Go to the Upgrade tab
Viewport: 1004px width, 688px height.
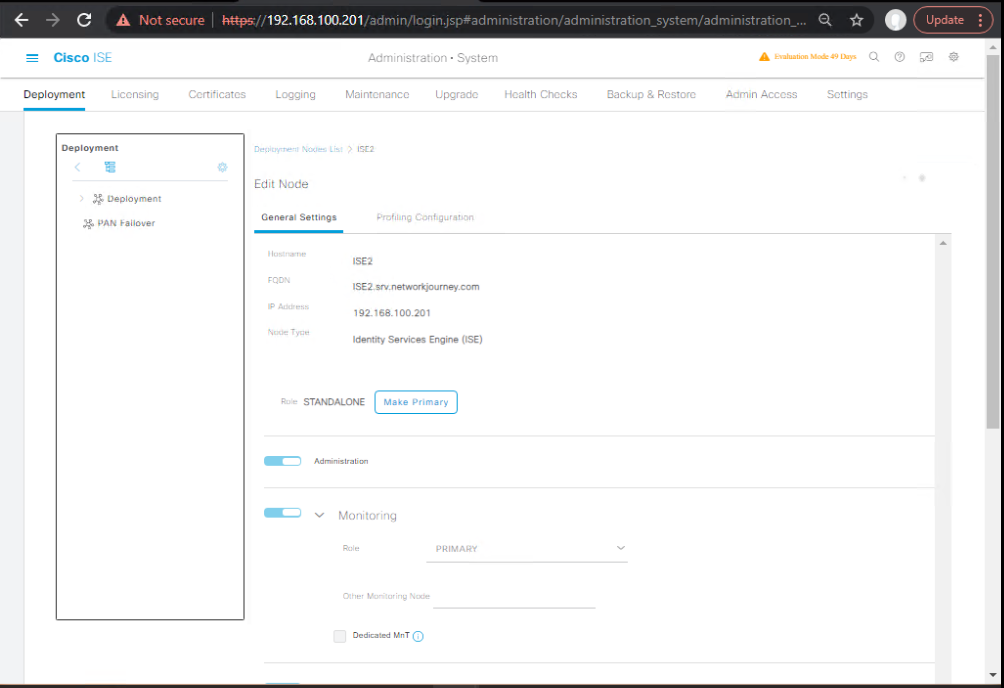coord(457,94)
